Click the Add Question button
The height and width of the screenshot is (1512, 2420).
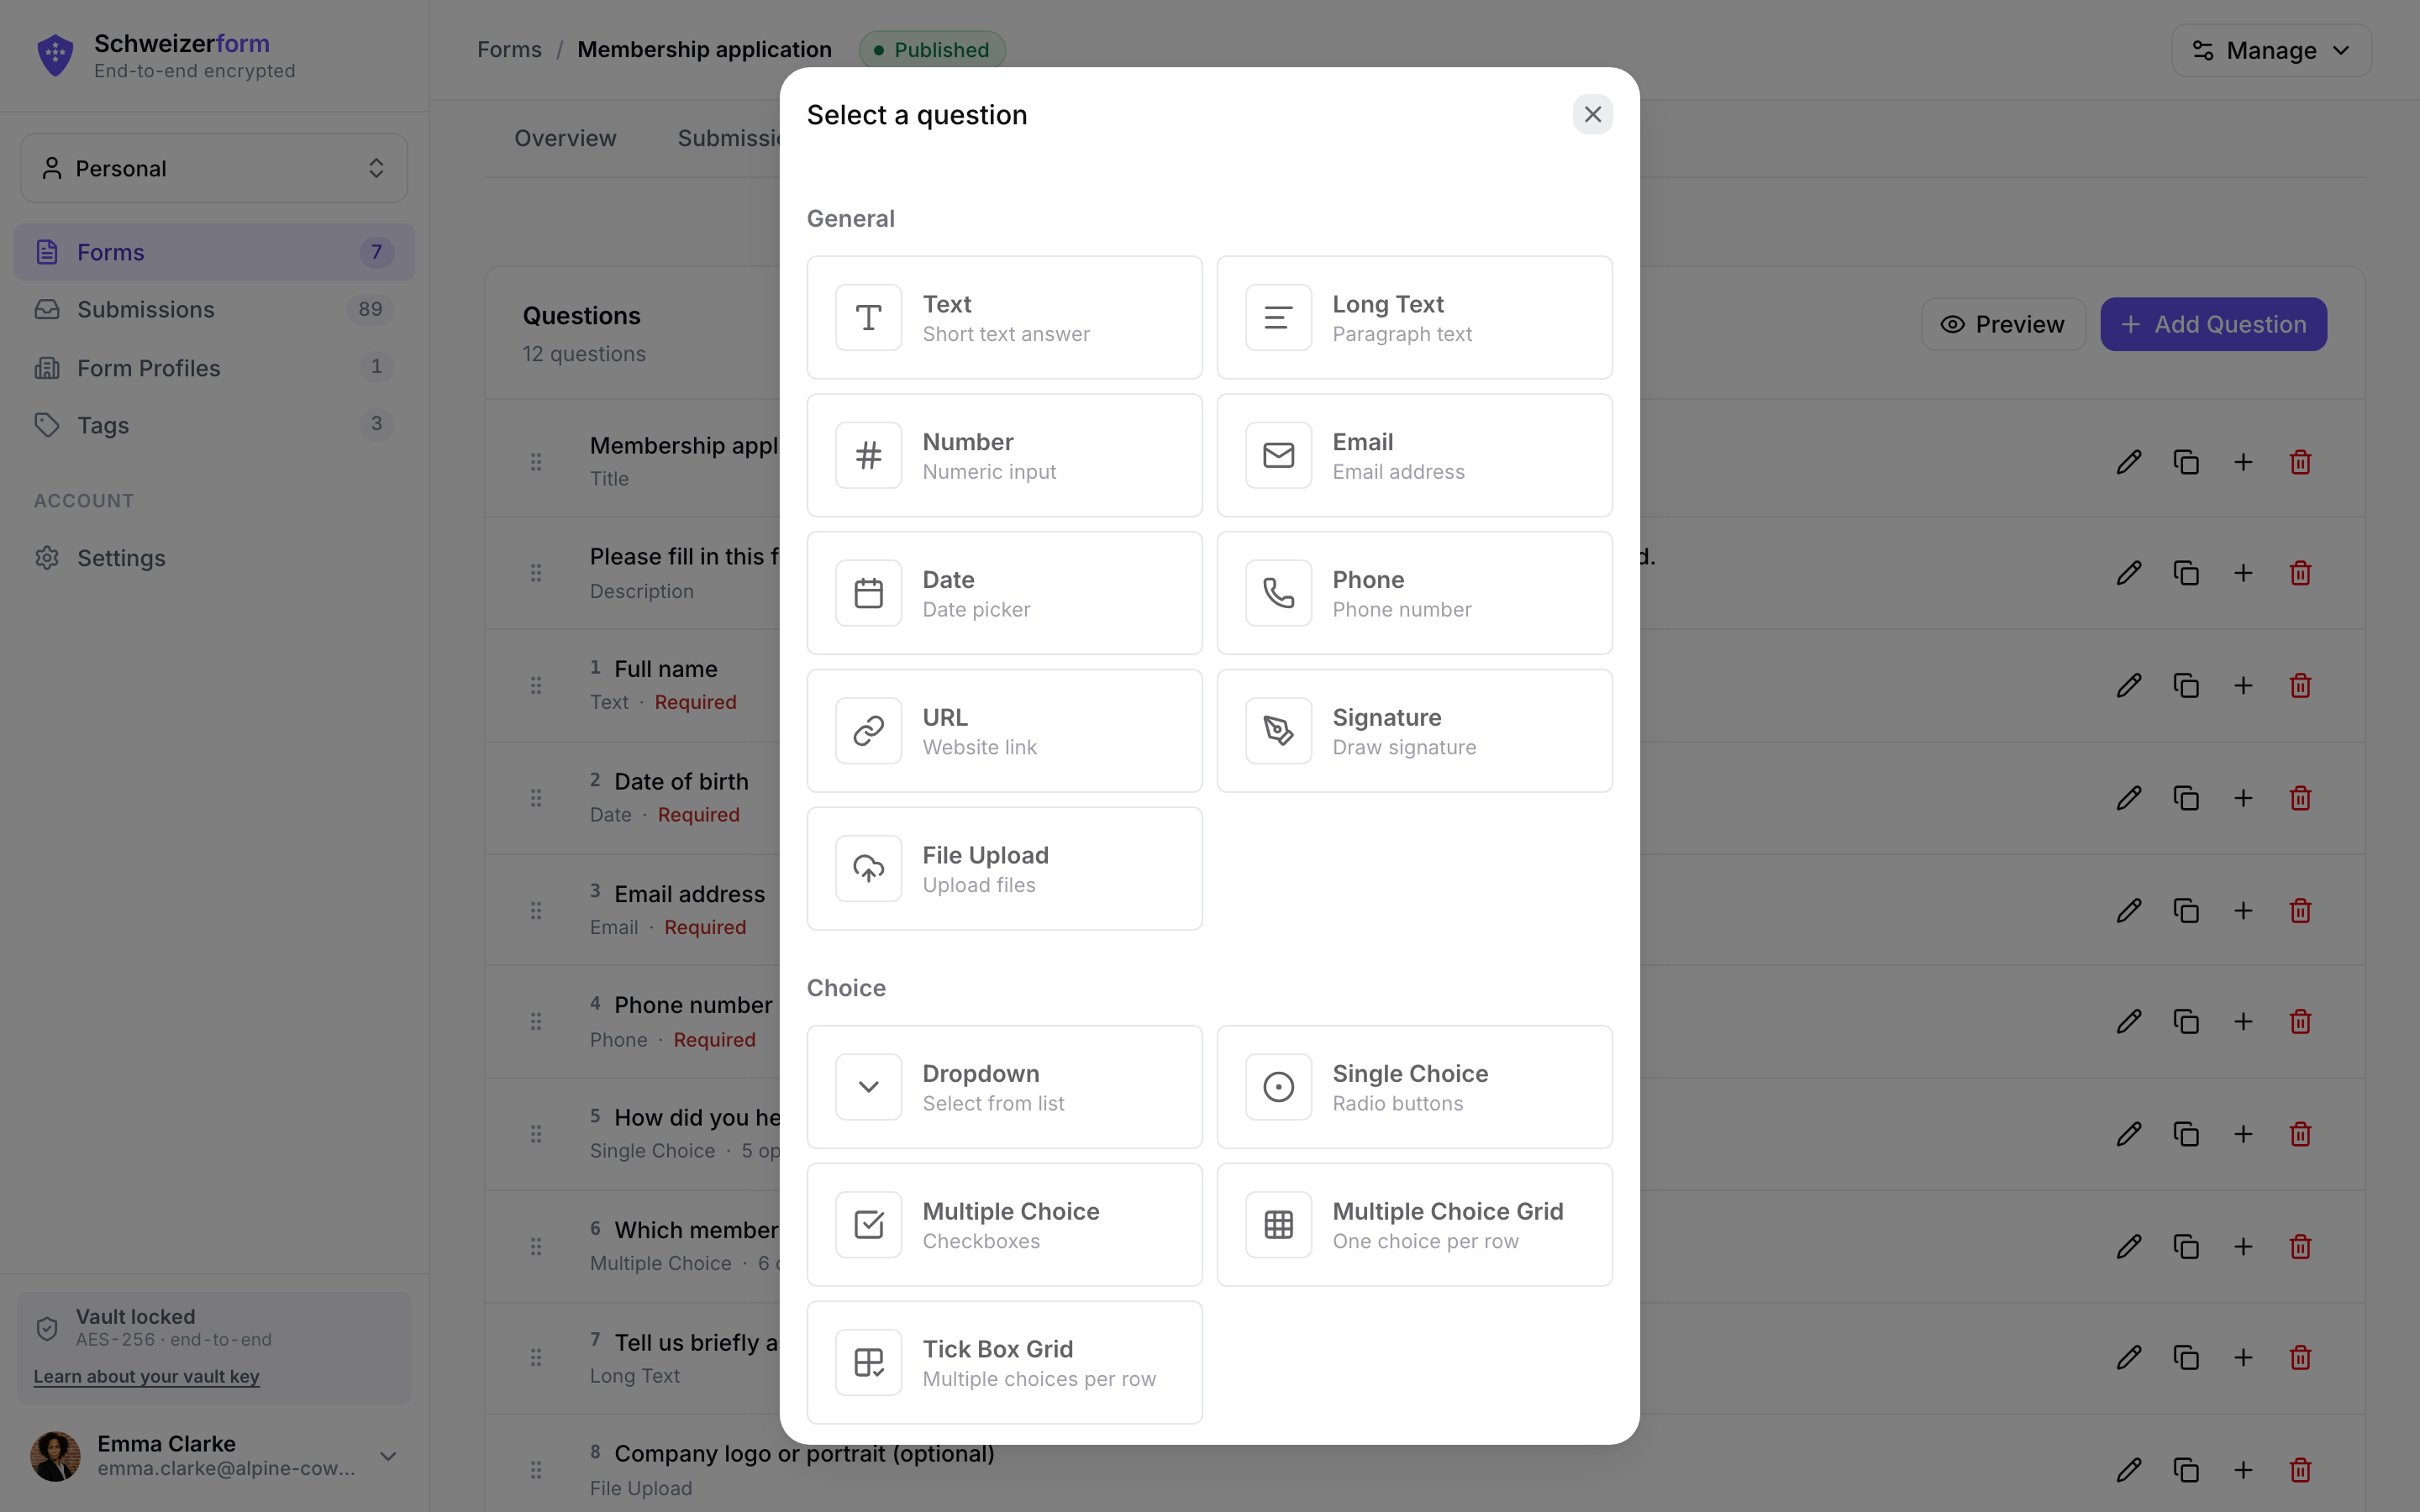tap(2213, 324)
